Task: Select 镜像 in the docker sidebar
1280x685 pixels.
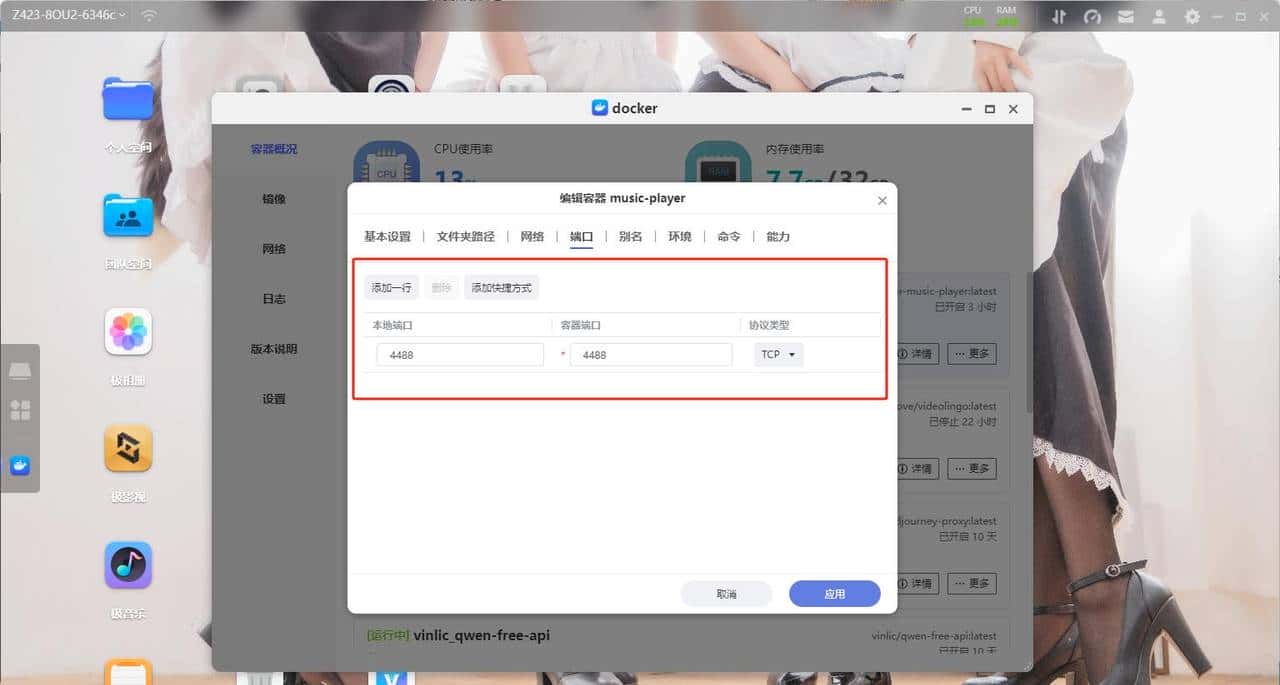Action: [x=272, y=198]
